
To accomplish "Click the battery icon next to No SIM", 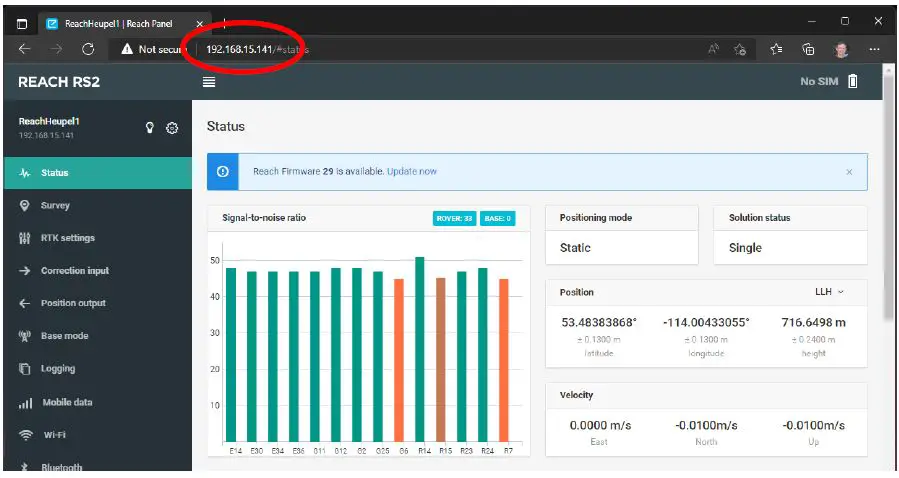I will coord(853,81).
